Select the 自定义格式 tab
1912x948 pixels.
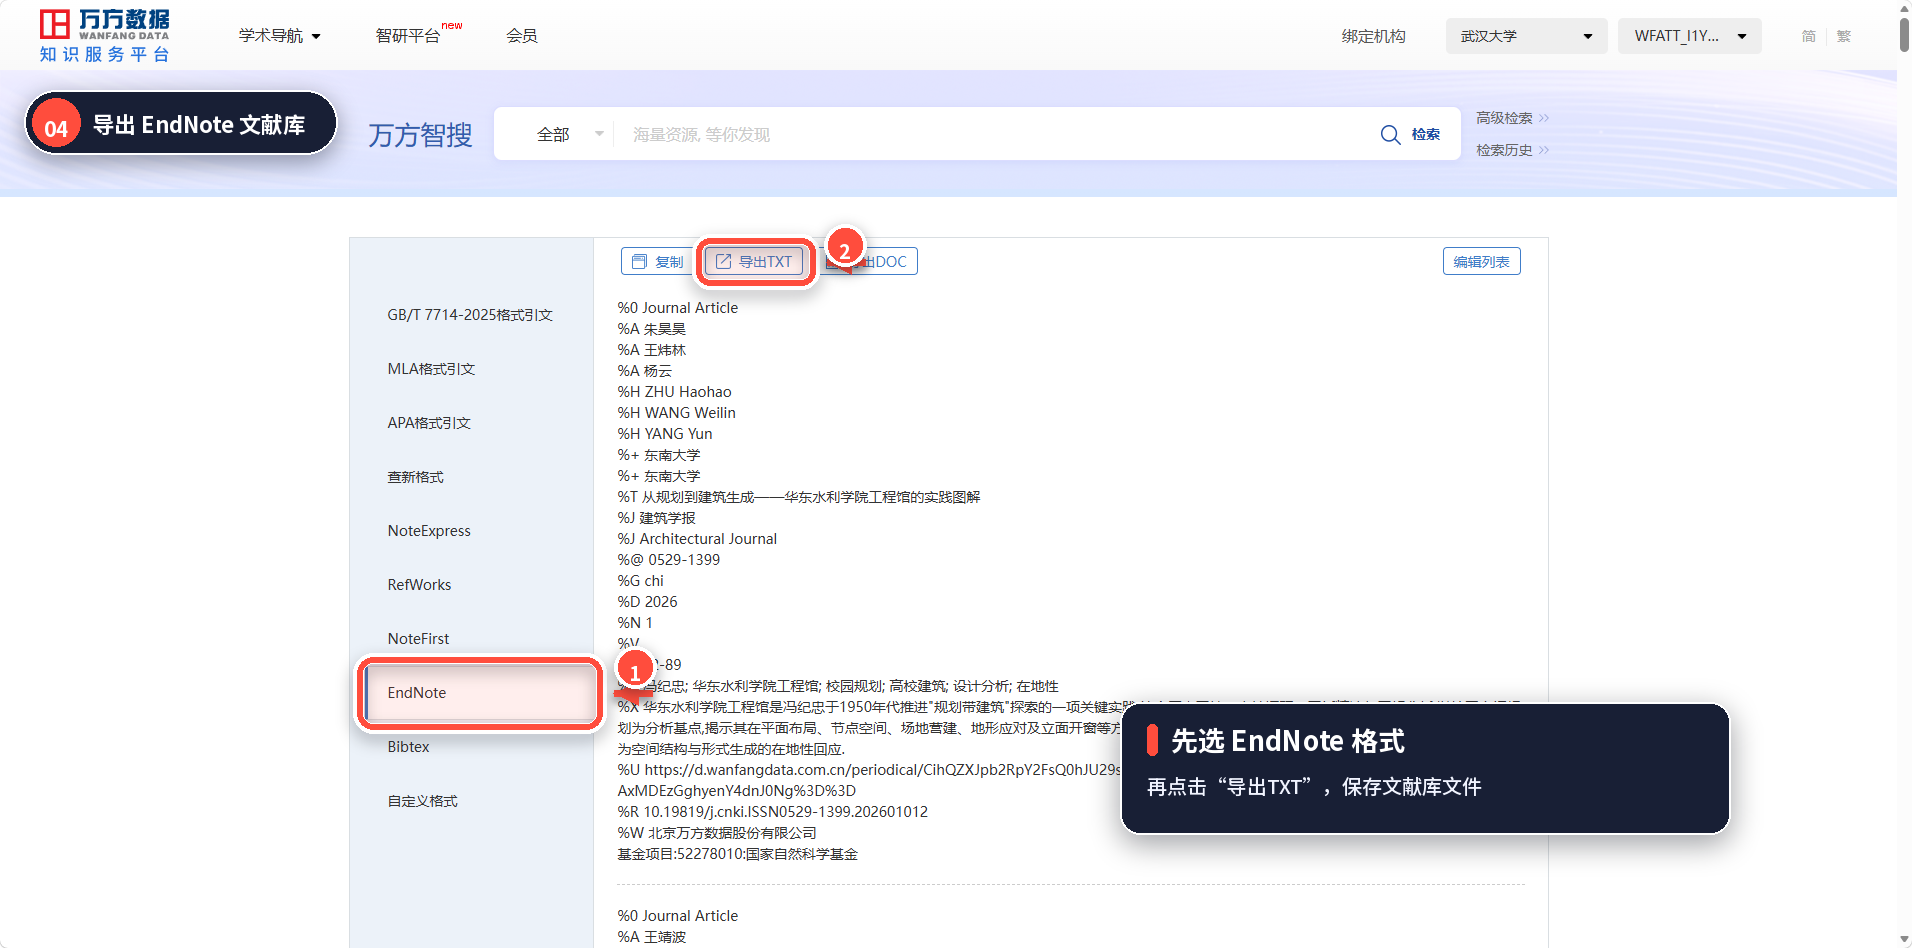pos(422,801)
